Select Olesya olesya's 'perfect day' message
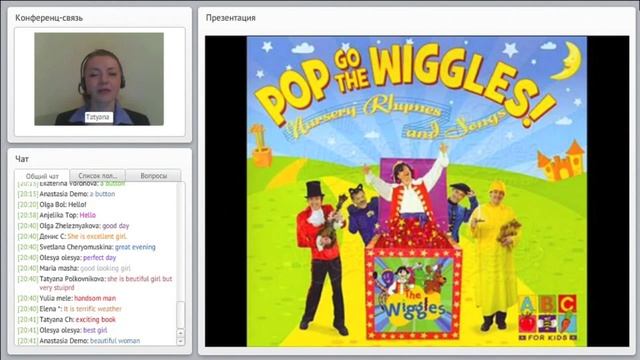 [67, 258]
